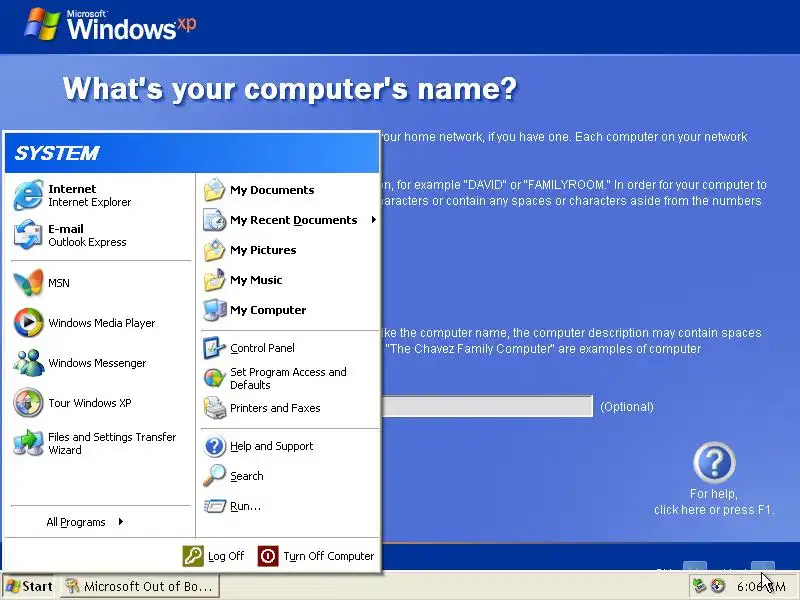Click the Microsoft Out of Bo... taskbar button

tap(140, 586)
